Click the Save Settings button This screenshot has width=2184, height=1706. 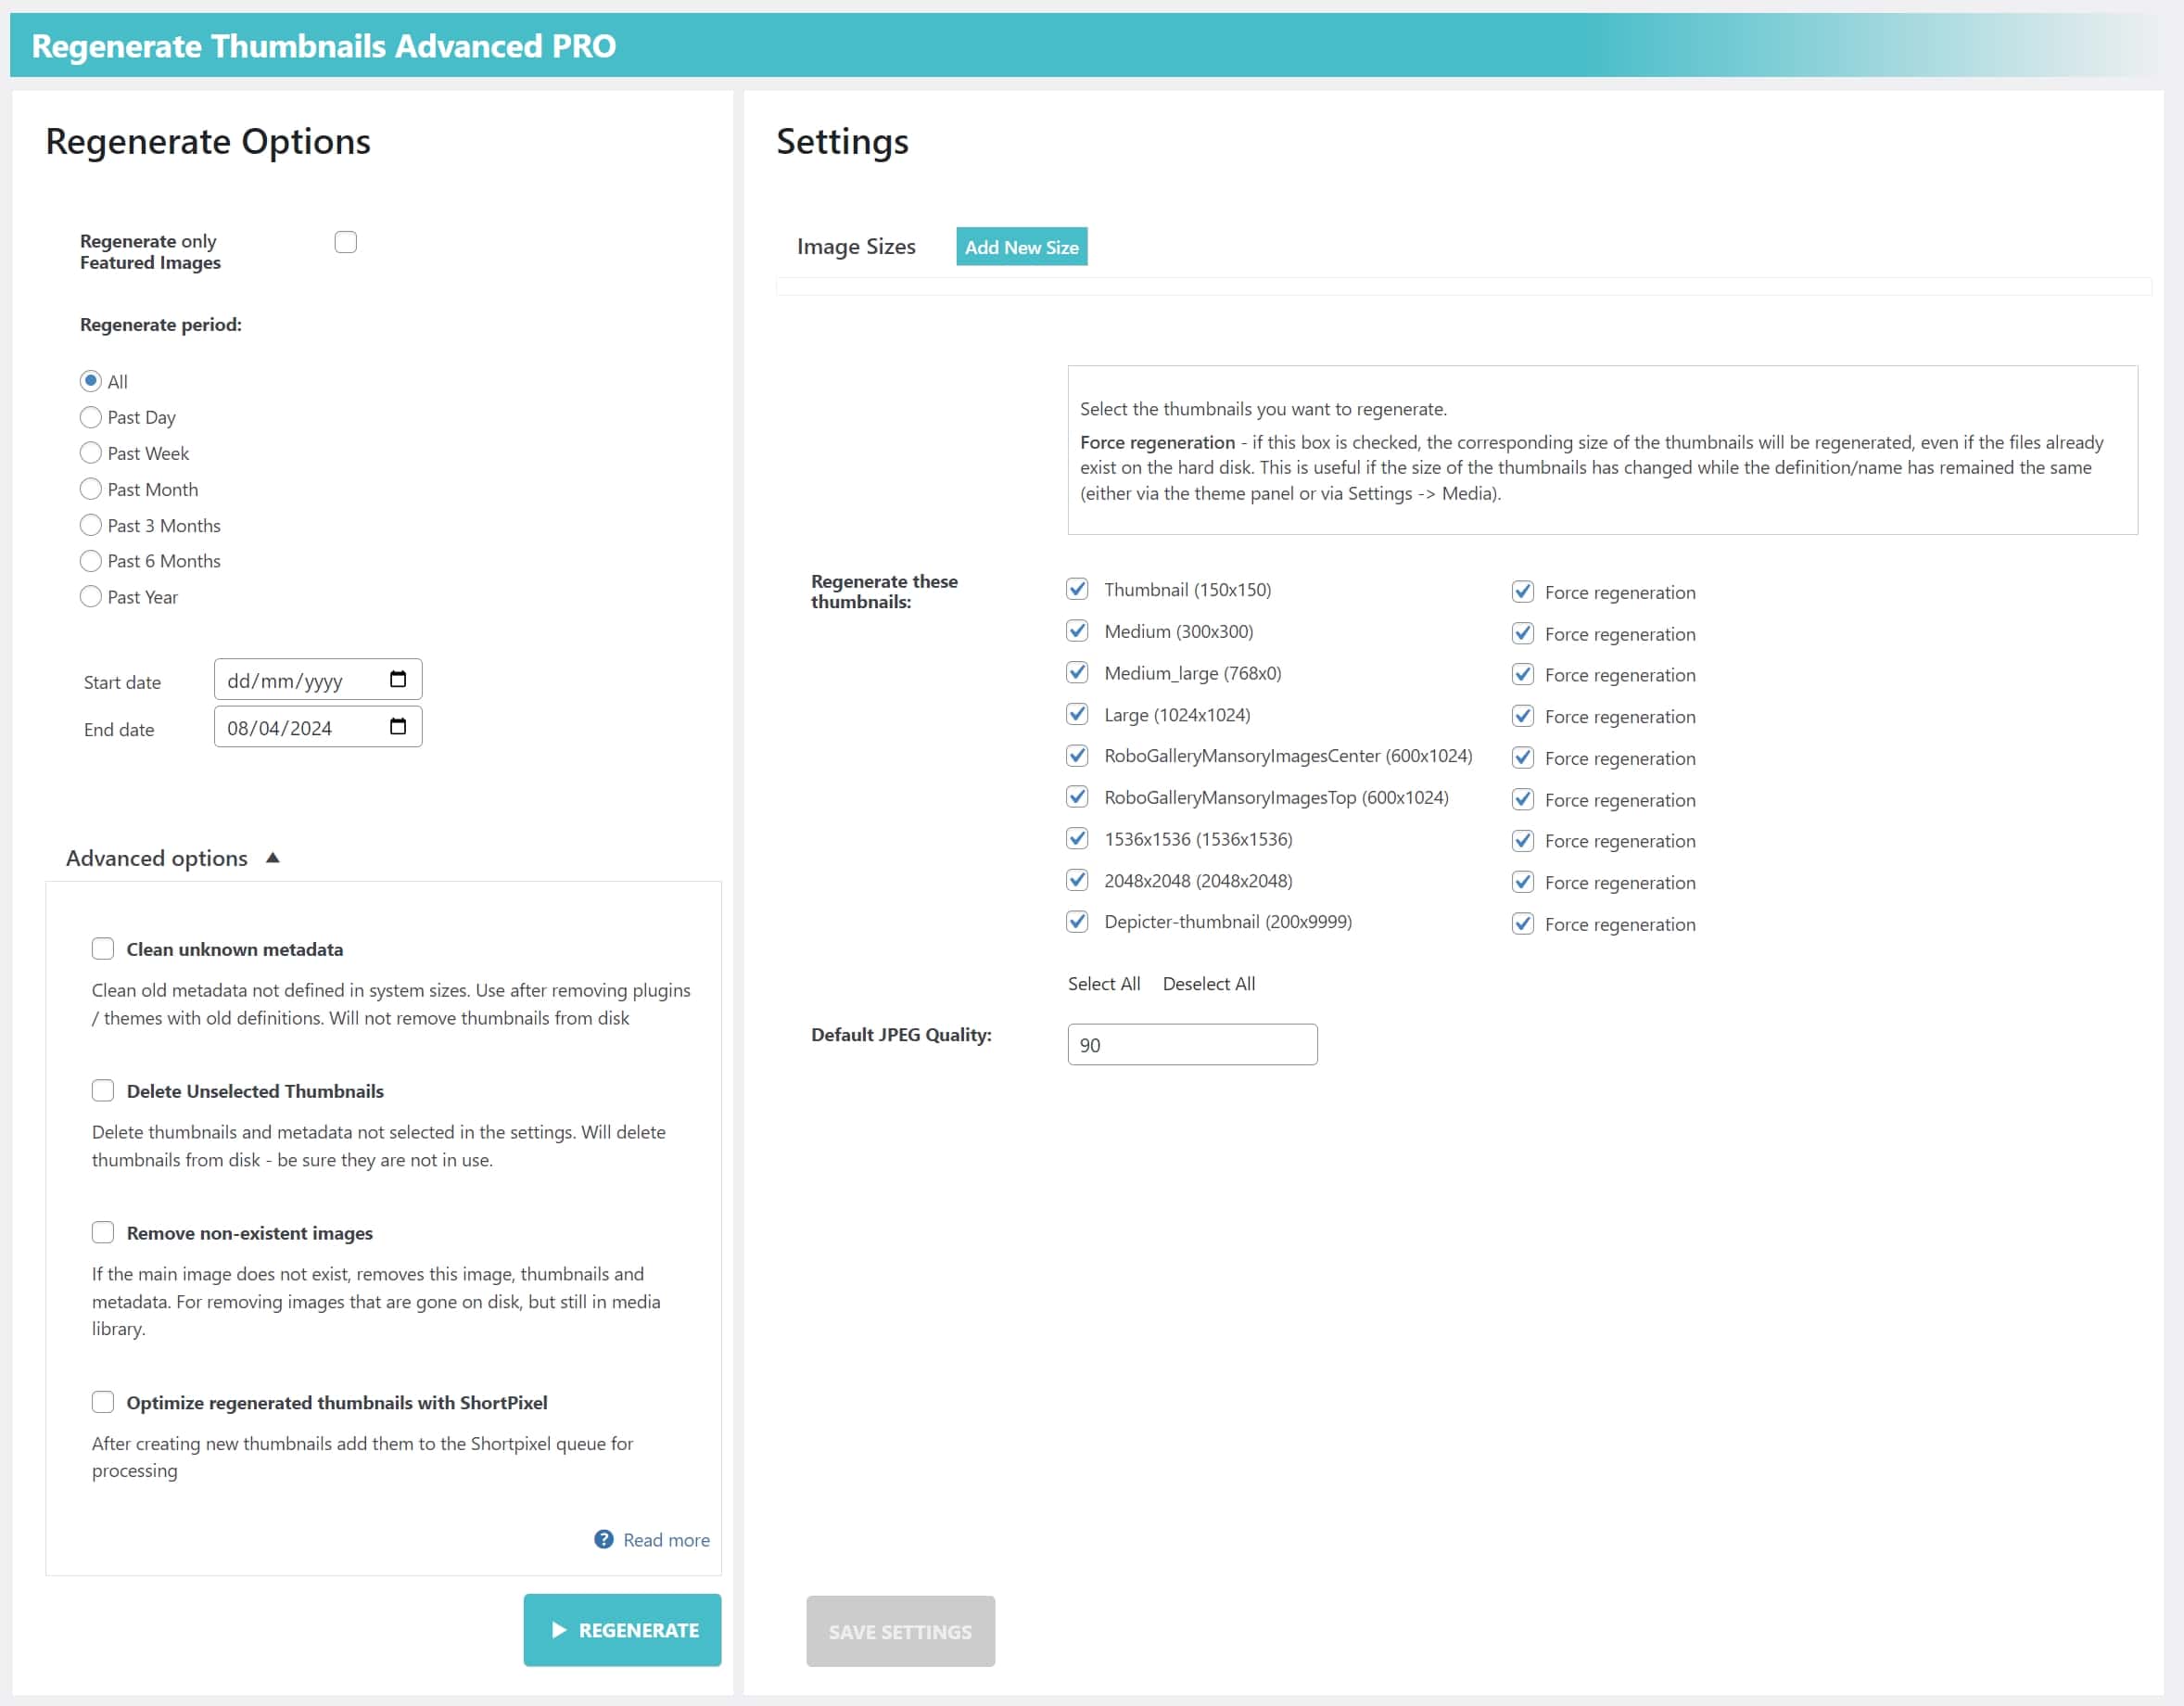[x=900, y=1632]
